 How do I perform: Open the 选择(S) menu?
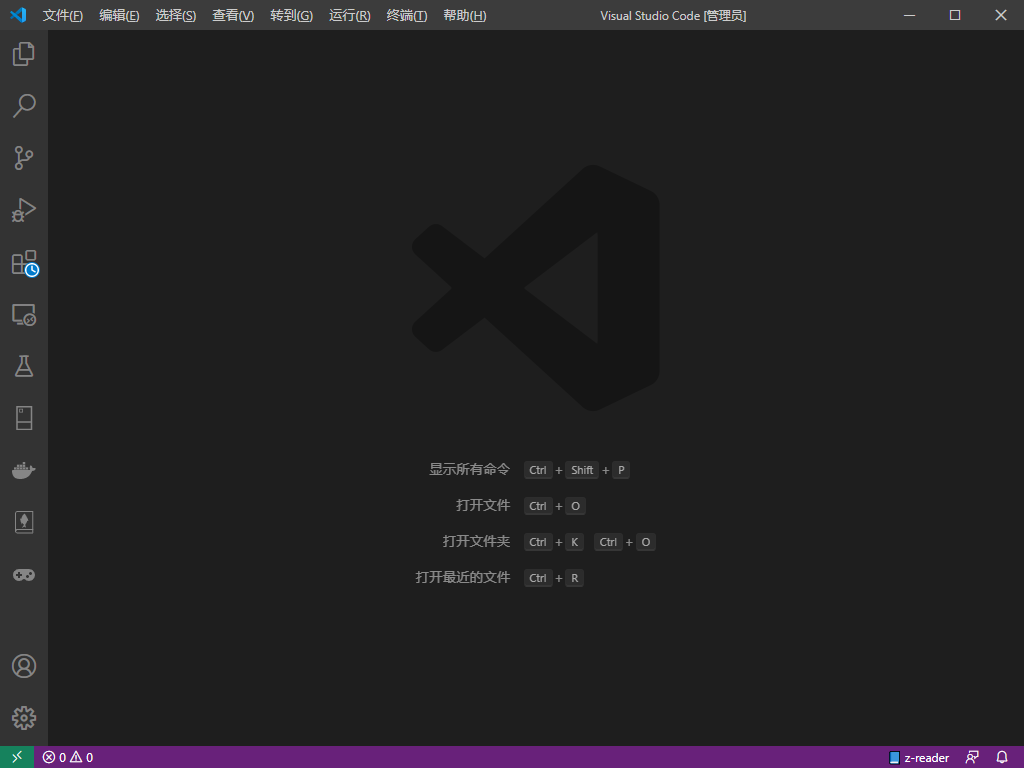pyautogui.click(x=176, y=15)
